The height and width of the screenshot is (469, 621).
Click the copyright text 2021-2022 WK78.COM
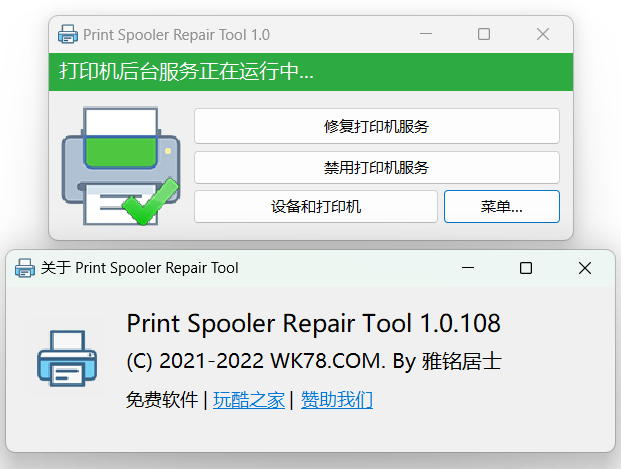[x=314, y=361]
